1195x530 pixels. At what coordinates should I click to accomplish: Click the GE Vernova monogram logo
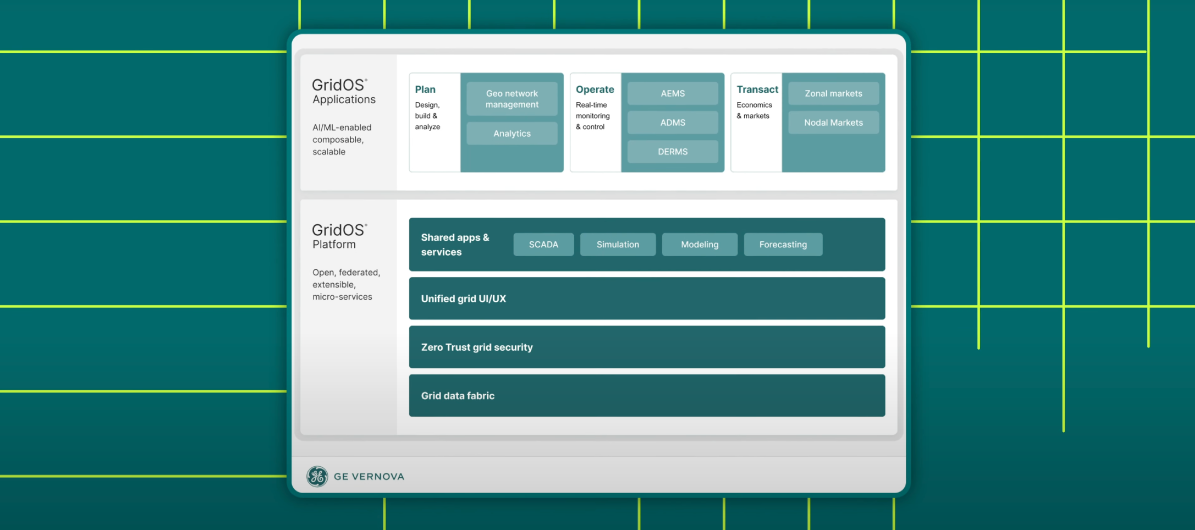[317, 477]
